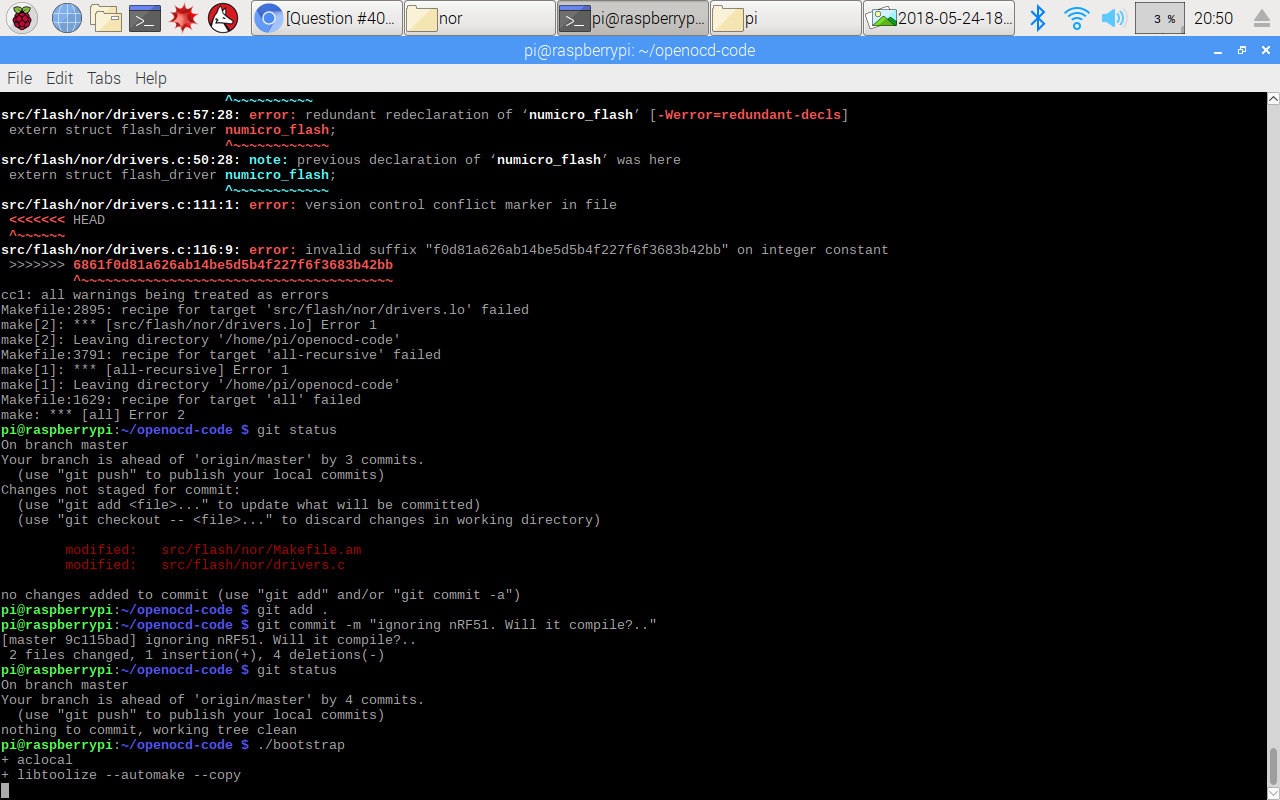Click the 20:50 clock
1280x800 pixels.
(1213, 18)
